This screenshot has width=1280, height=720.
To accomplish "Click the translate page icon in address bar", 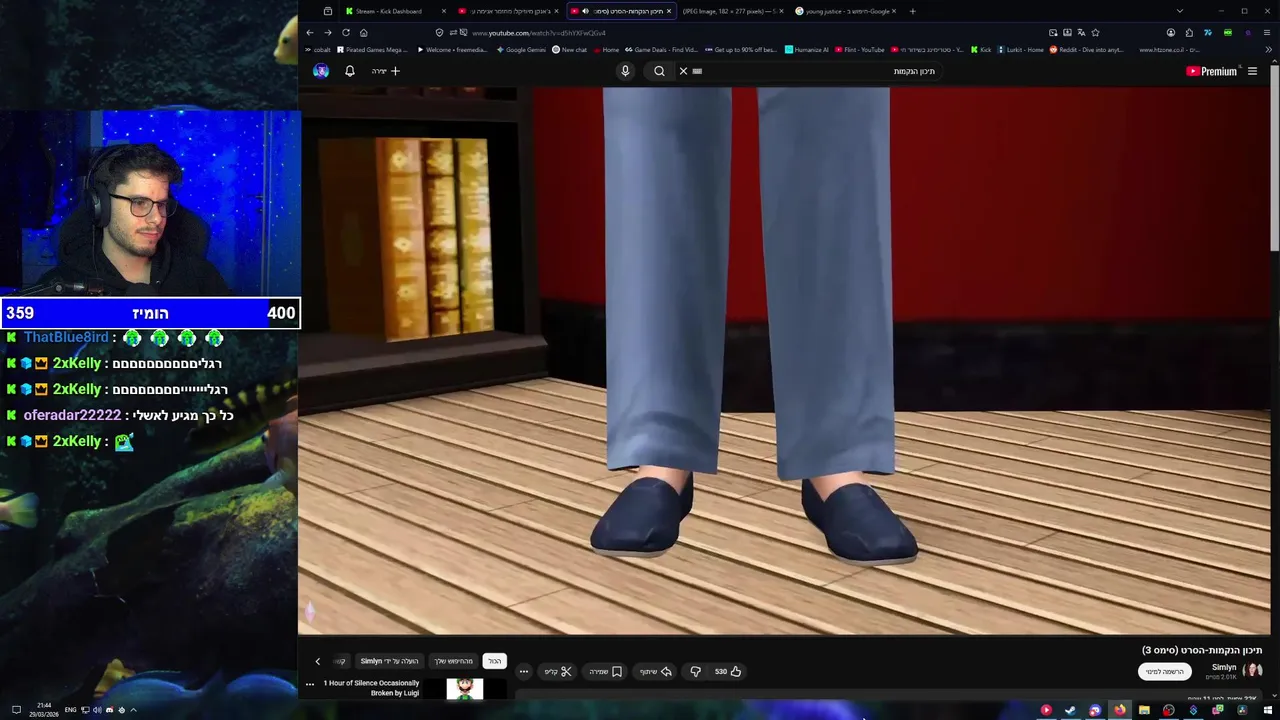I will click(1081, 33).
